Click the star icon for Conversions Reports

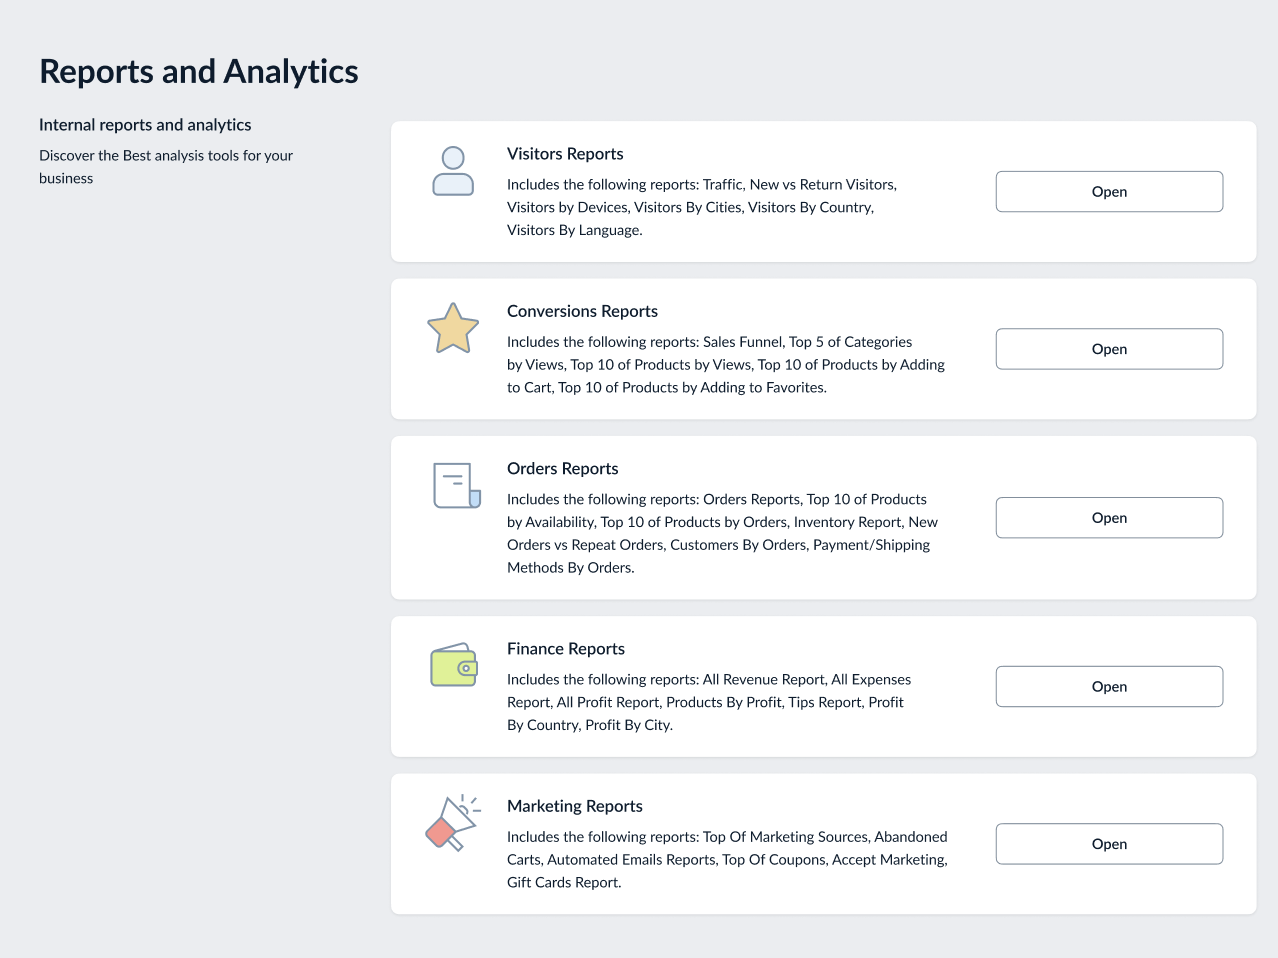453,328
